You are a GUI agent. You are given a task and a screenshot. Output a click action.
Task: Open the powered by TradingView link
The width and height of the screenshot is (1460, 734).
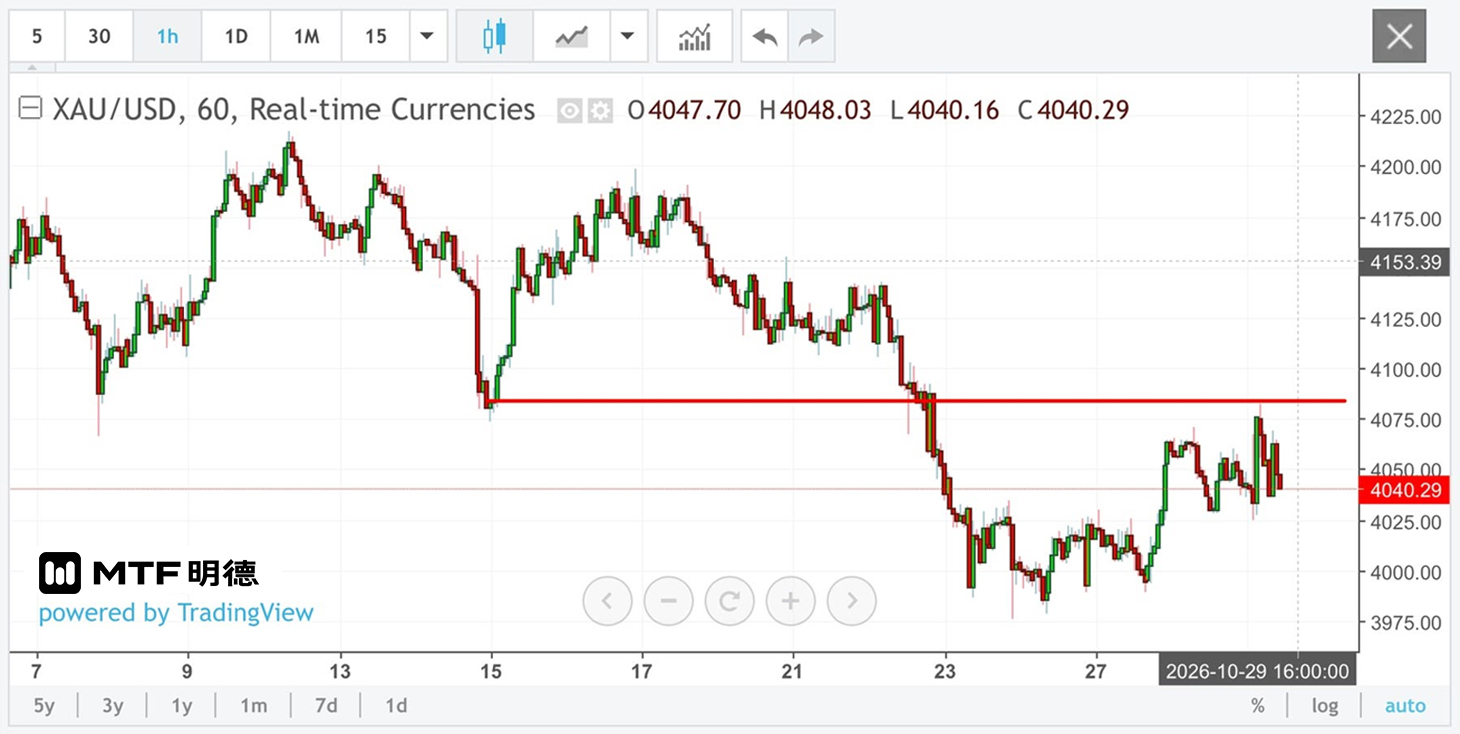coord(176,613)
